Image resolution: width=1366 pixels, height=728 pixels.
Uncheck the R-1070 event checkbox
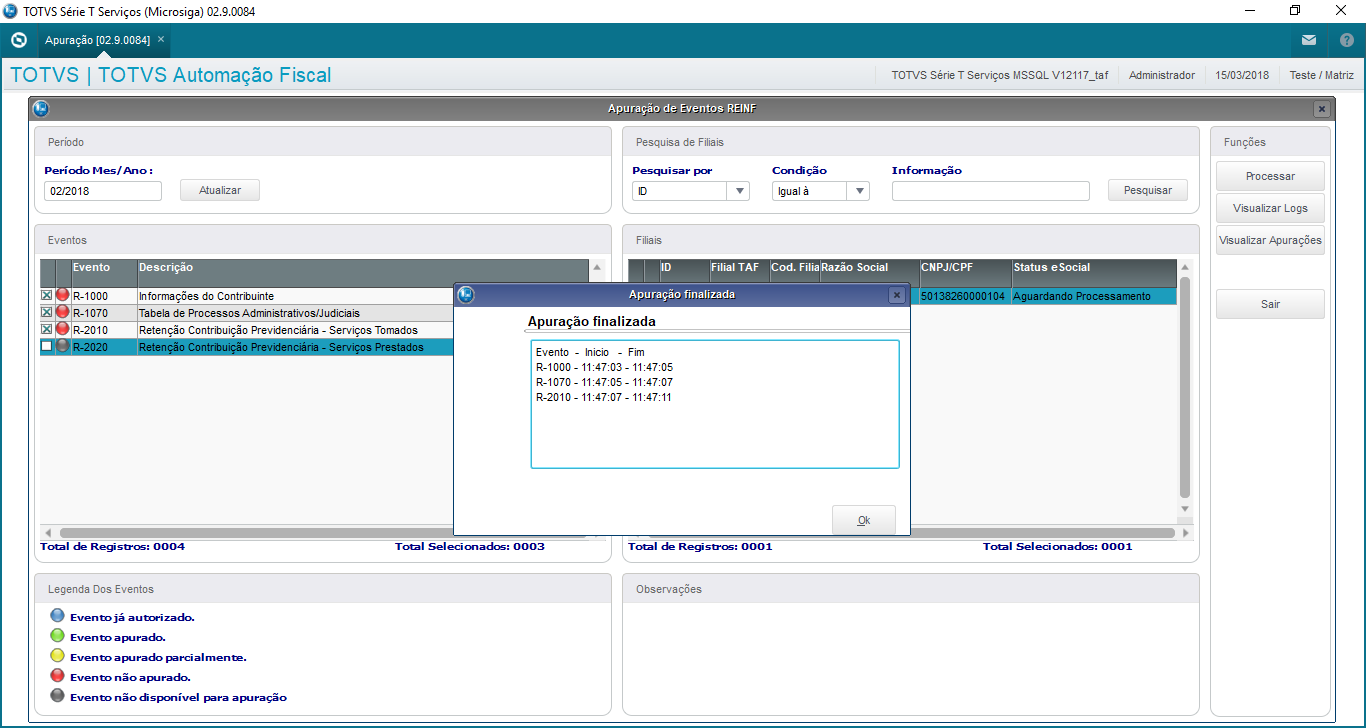(46, 312)
